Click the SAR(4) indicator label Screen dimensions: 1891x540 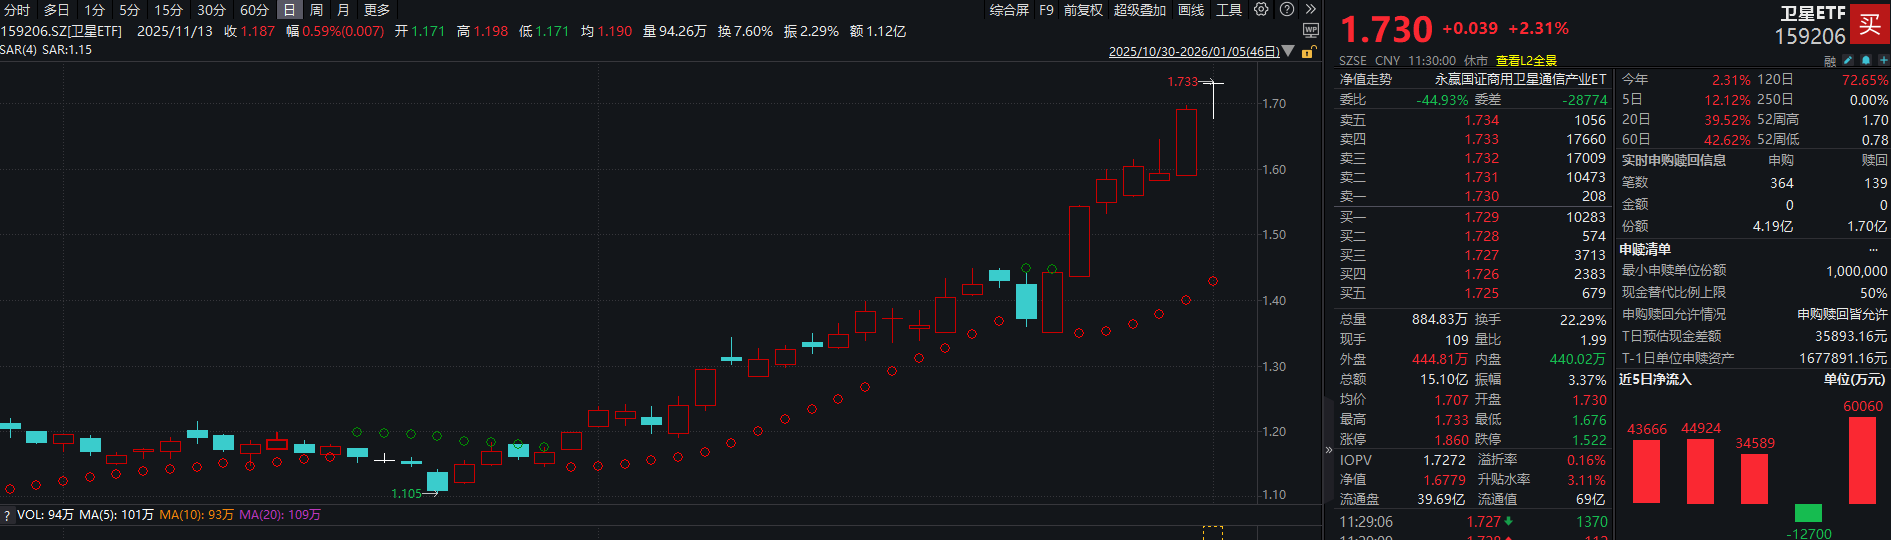click(x=19, y=50)
